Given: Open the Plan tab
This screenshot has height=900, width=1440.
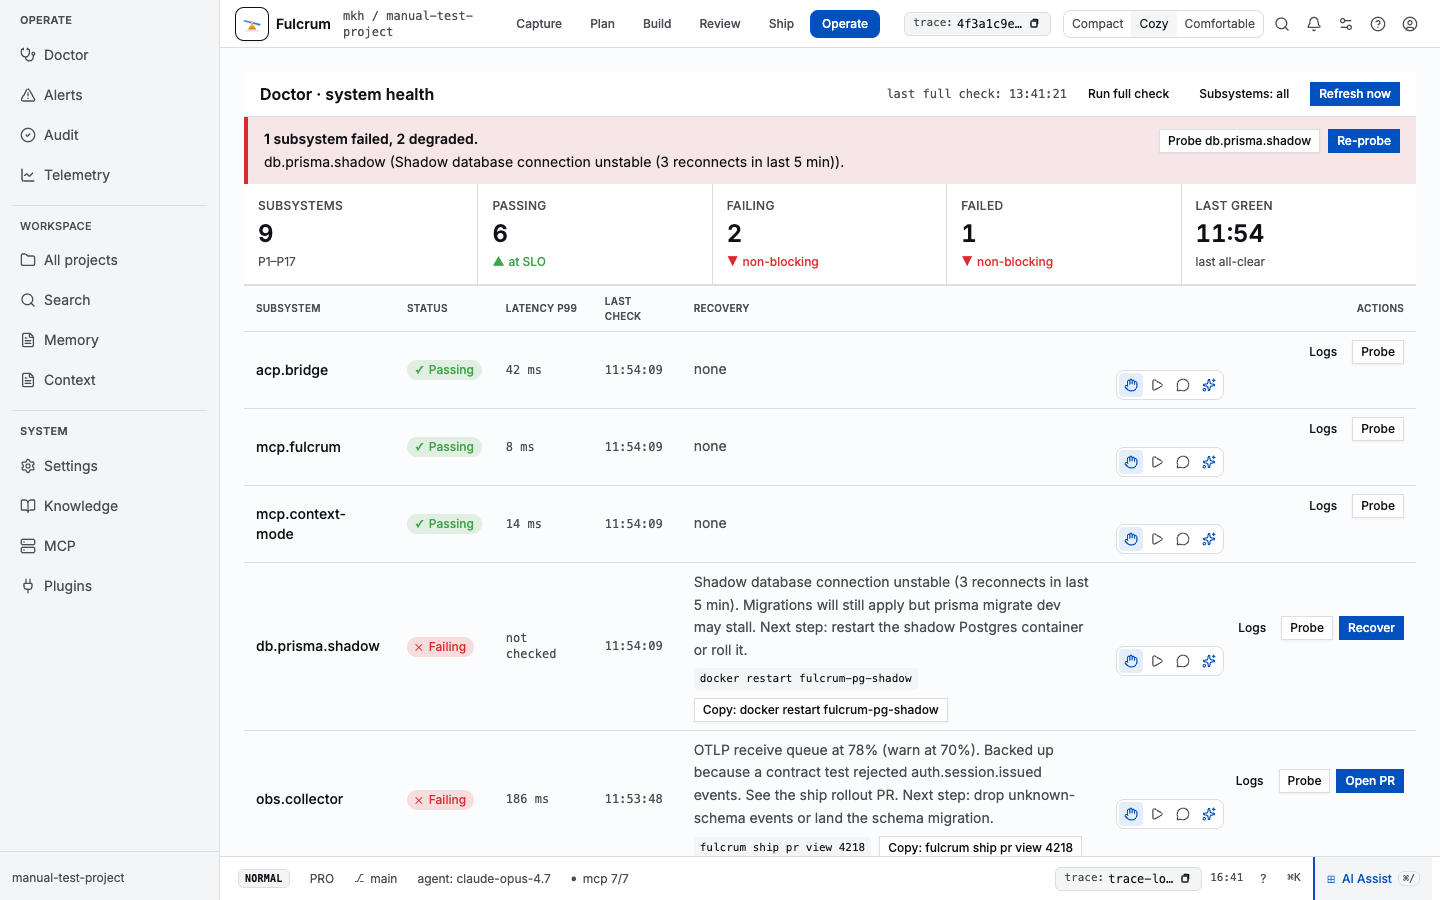Looking at the screenshot, I should [602, 24].
